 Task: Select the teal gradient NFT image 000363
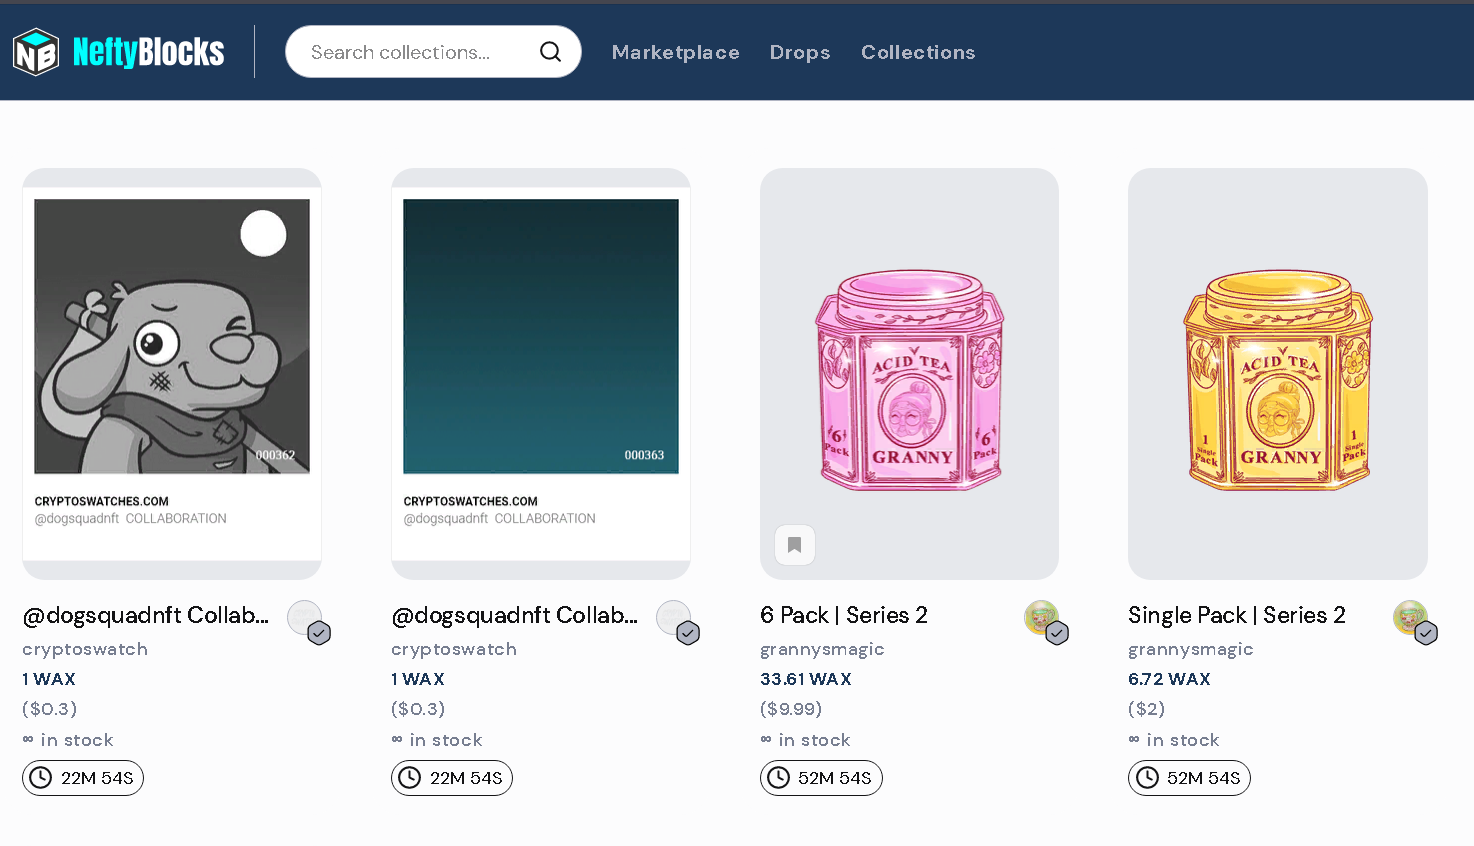(x=541, y=336)
